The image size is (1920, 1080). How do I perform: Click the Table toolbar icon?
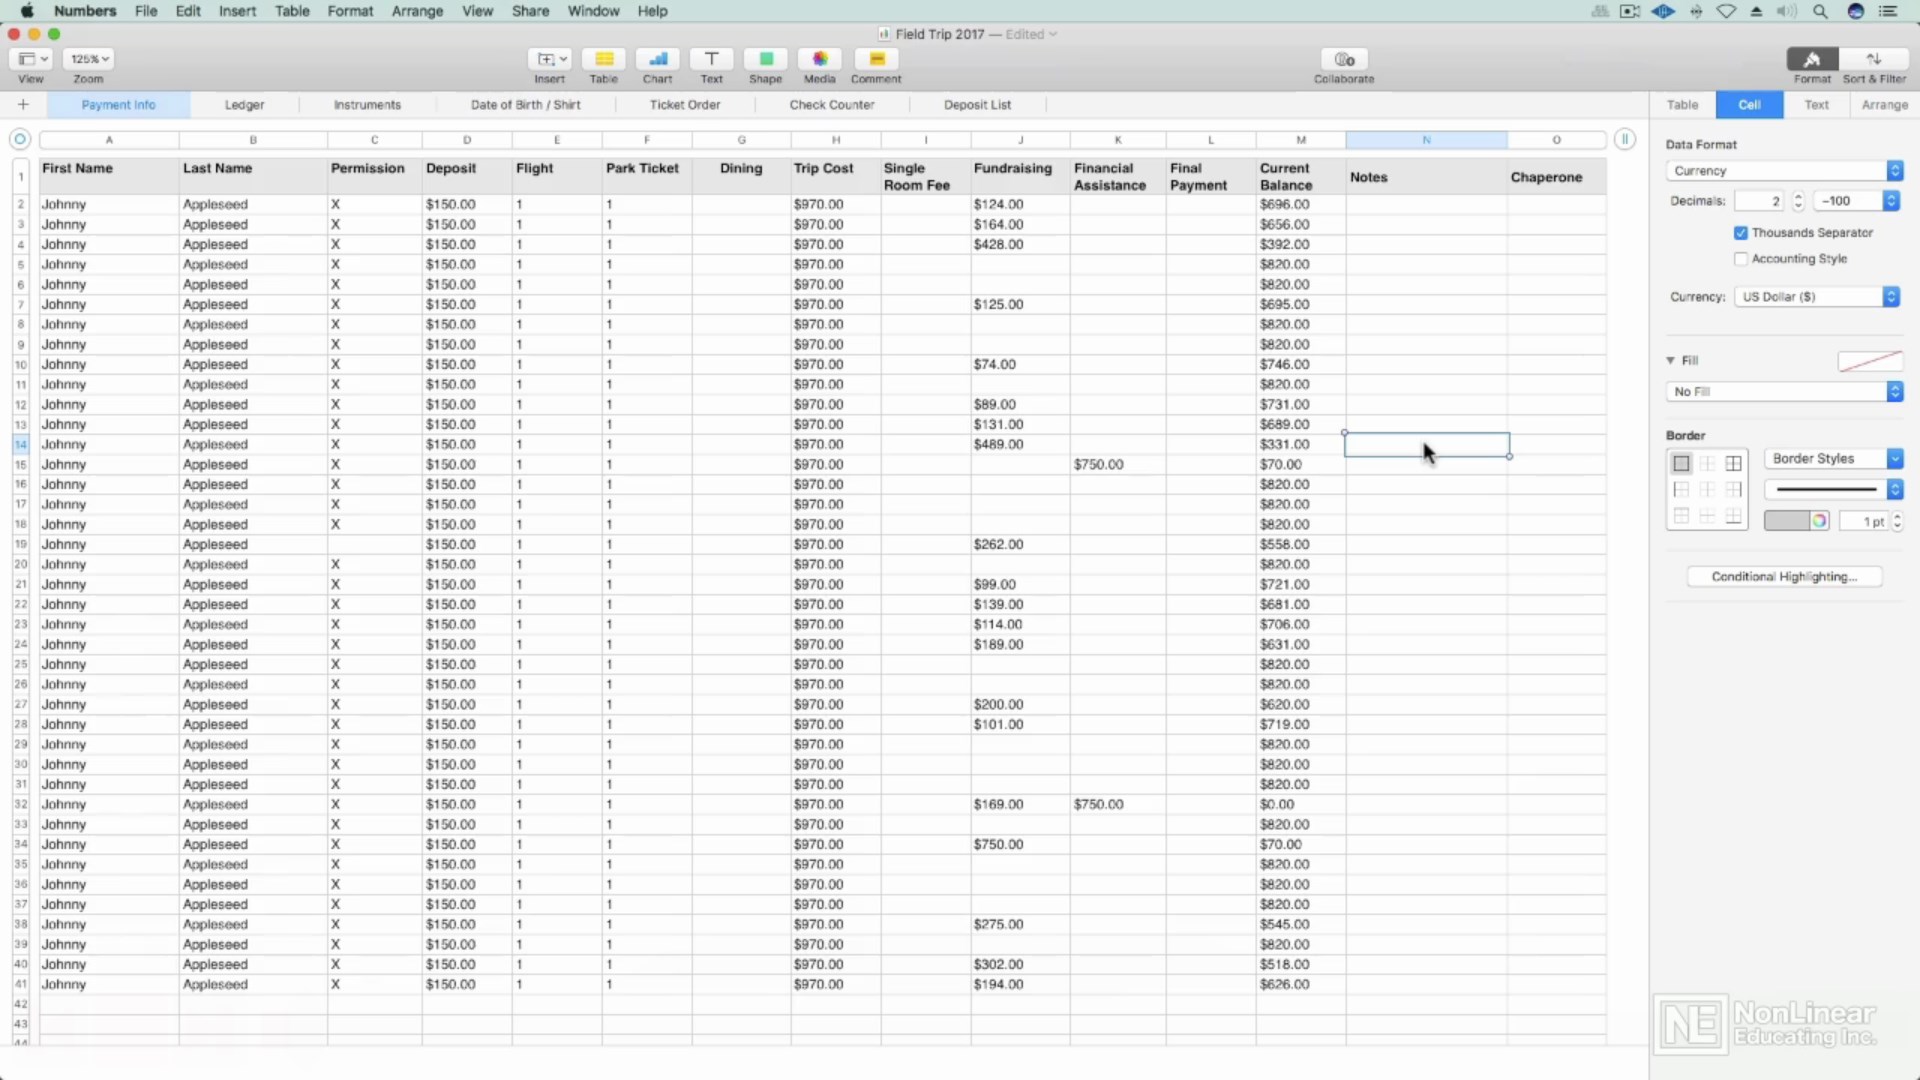click(x=603, y=60)
